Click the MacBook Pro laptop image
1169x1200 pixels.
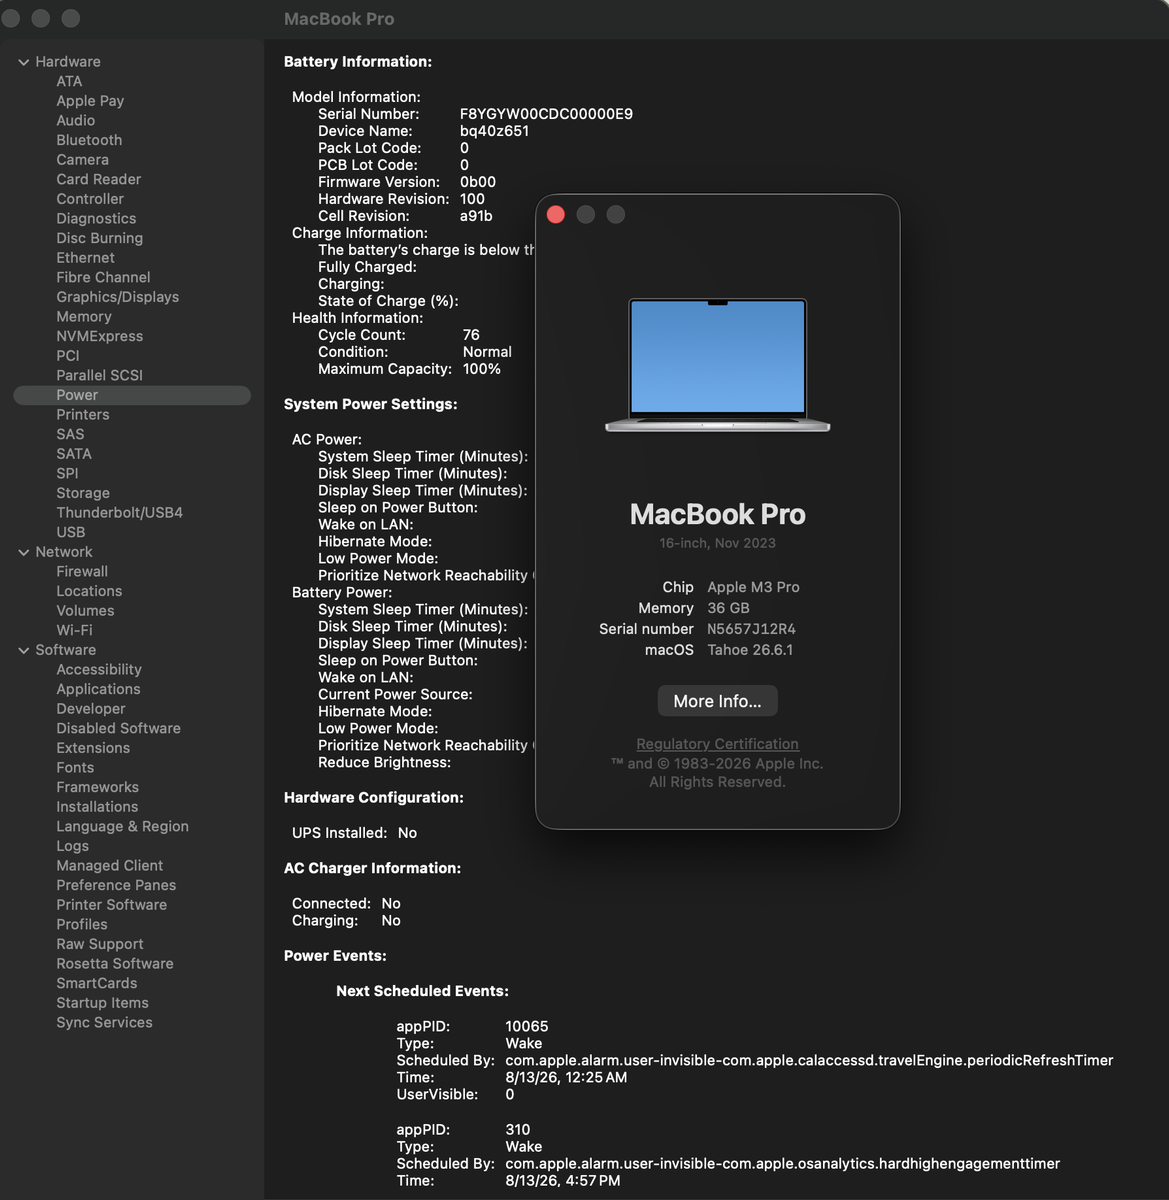pyautogui.click(x=717, y=365)
